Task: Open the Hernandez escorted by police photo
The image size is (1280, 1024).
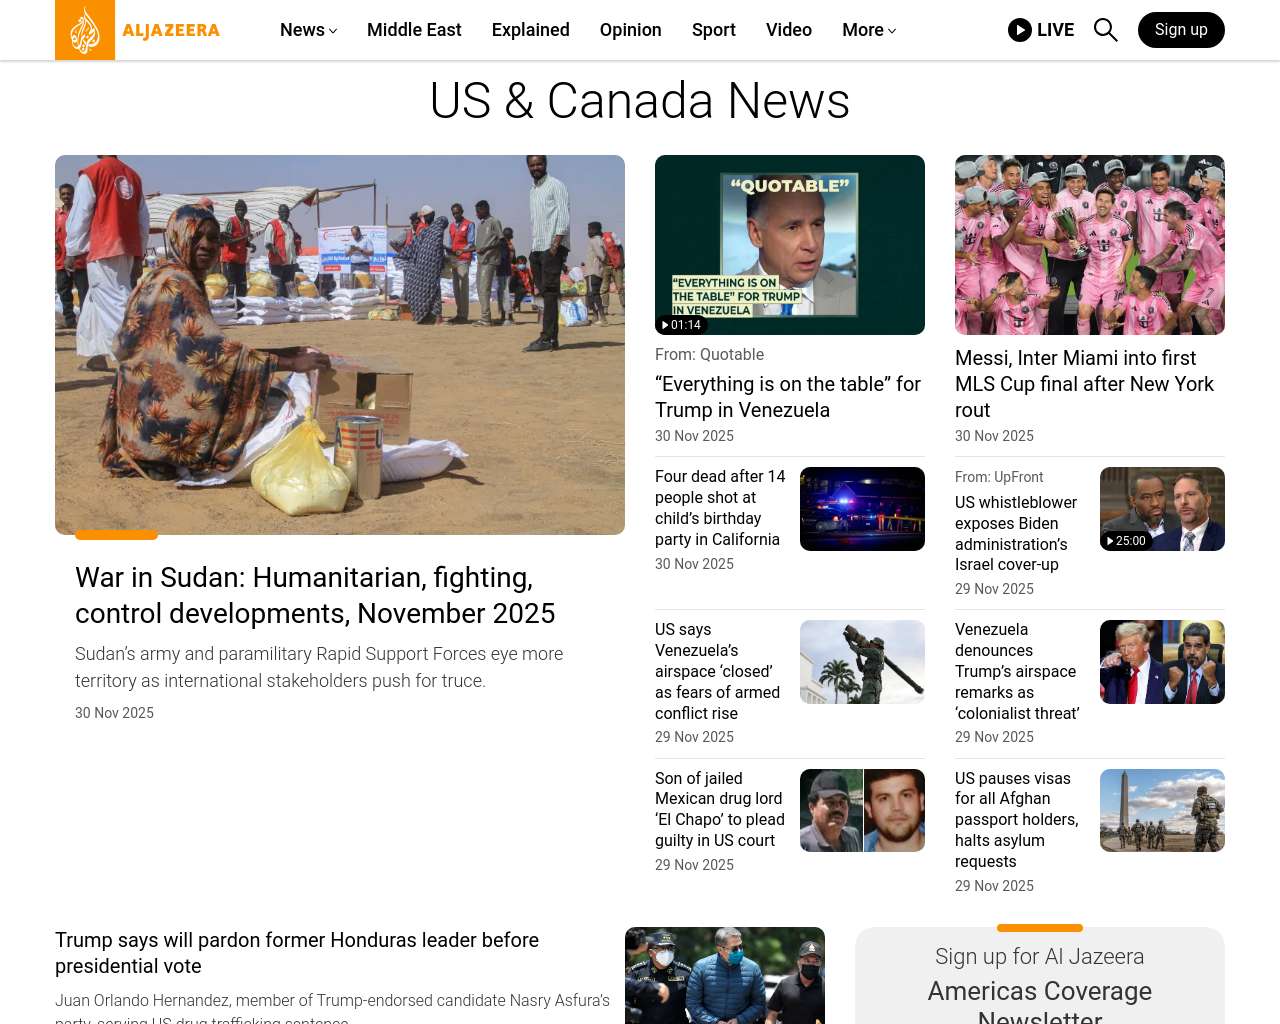Action: [x=725, y=976]
